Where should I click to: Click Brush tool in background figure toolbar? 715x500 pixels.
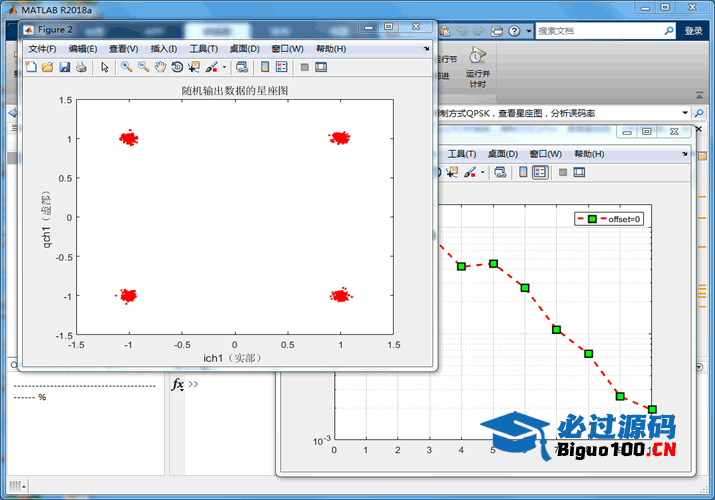tap(470, 172)
